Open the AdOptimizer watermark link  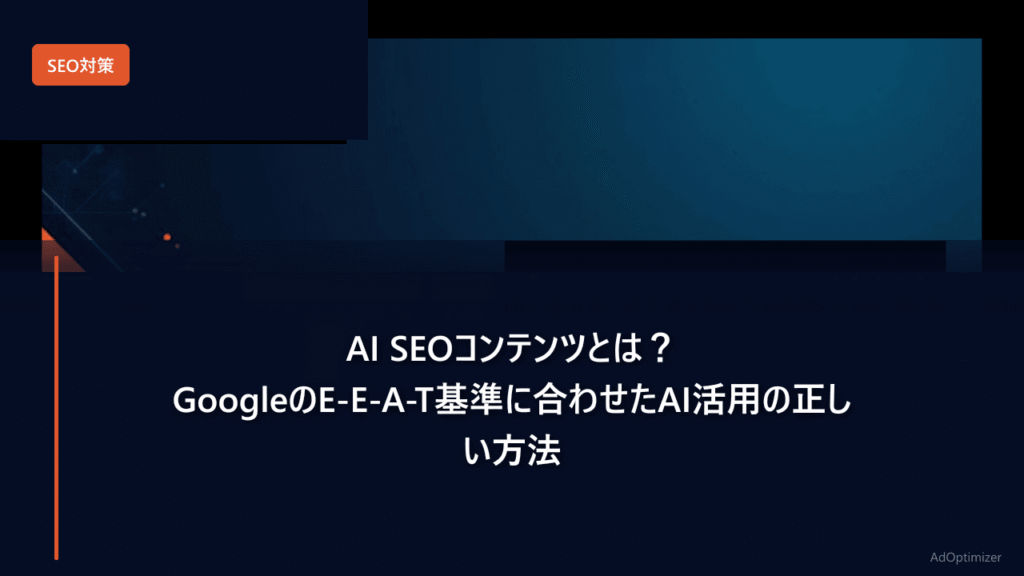pyautogui.click(x=965, y=557)
